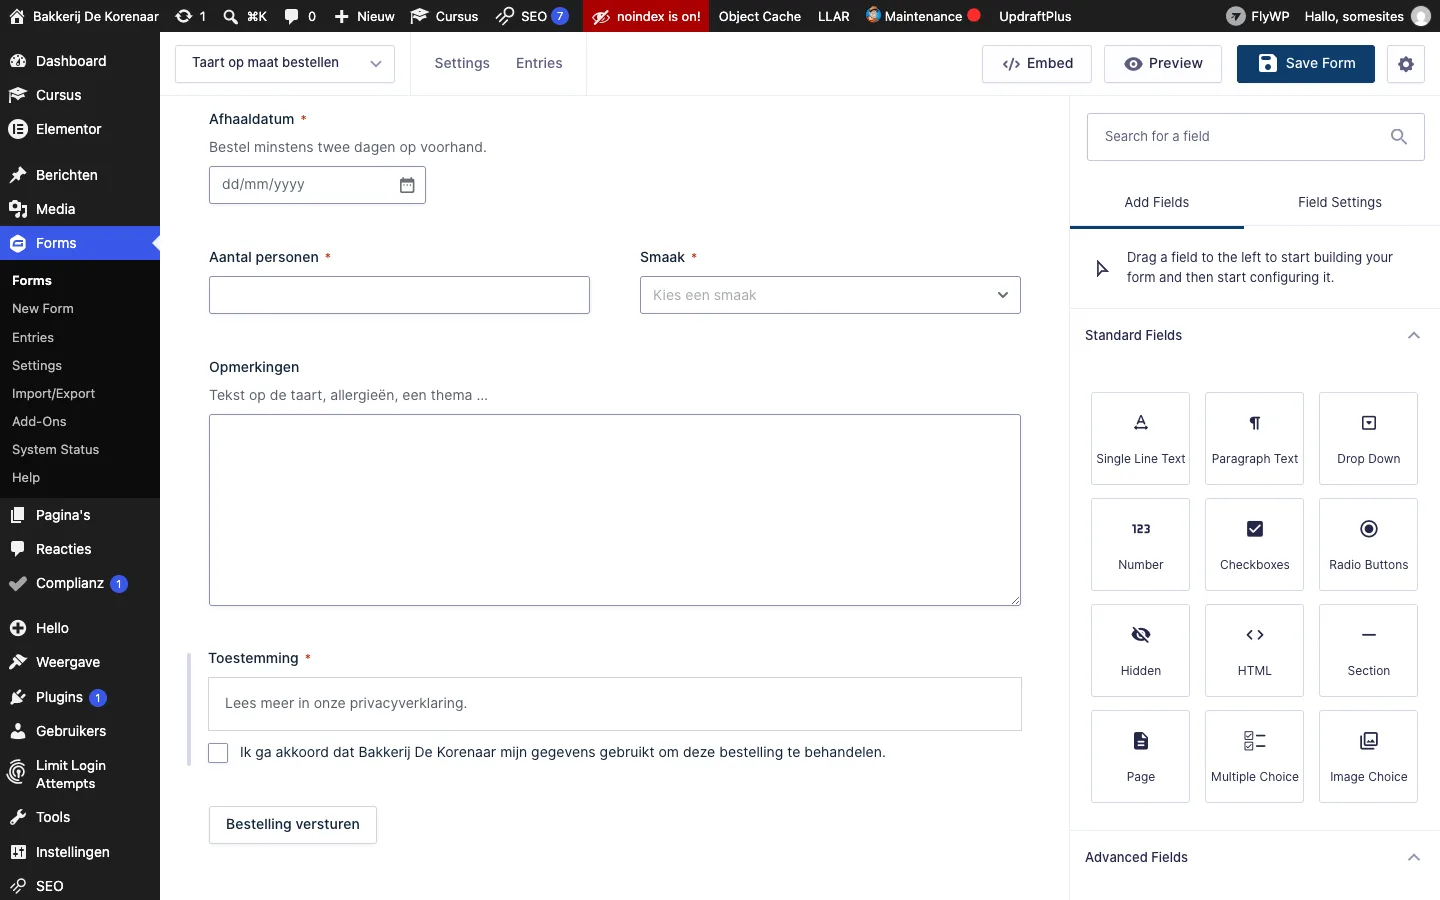Viewport: 1440px width, 900px height.
Task: Open the 'Kies een smaak' dropdown
Action: pos(830,295)
